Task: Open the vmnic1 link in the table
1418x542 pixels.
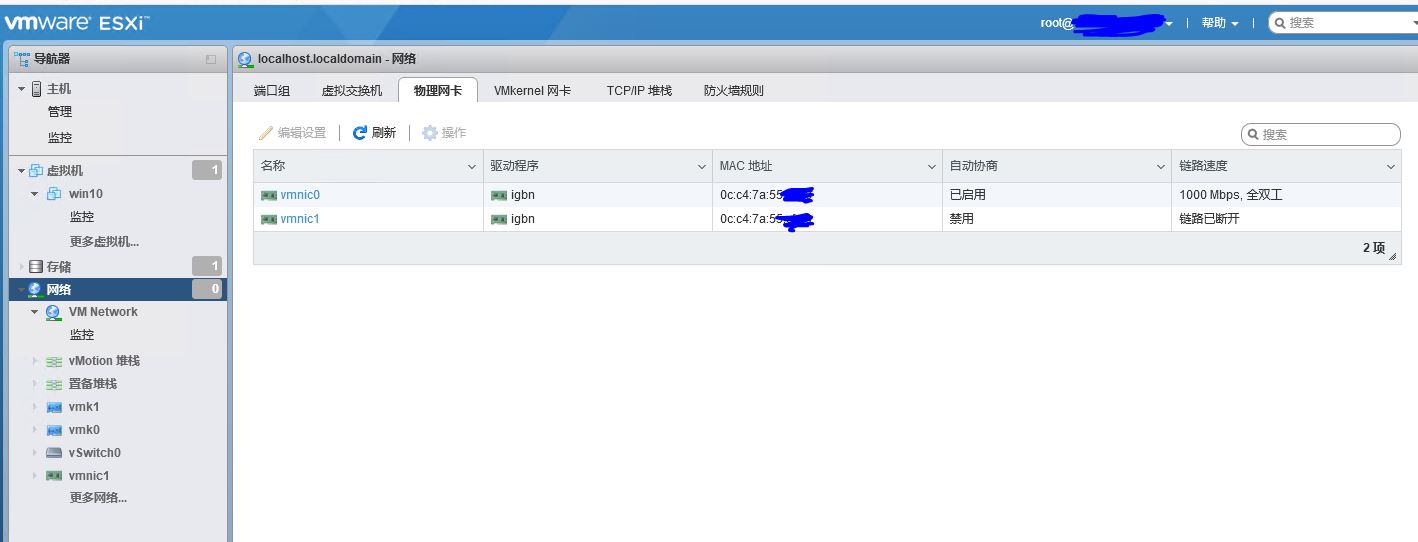Action: tap(300, 219)
